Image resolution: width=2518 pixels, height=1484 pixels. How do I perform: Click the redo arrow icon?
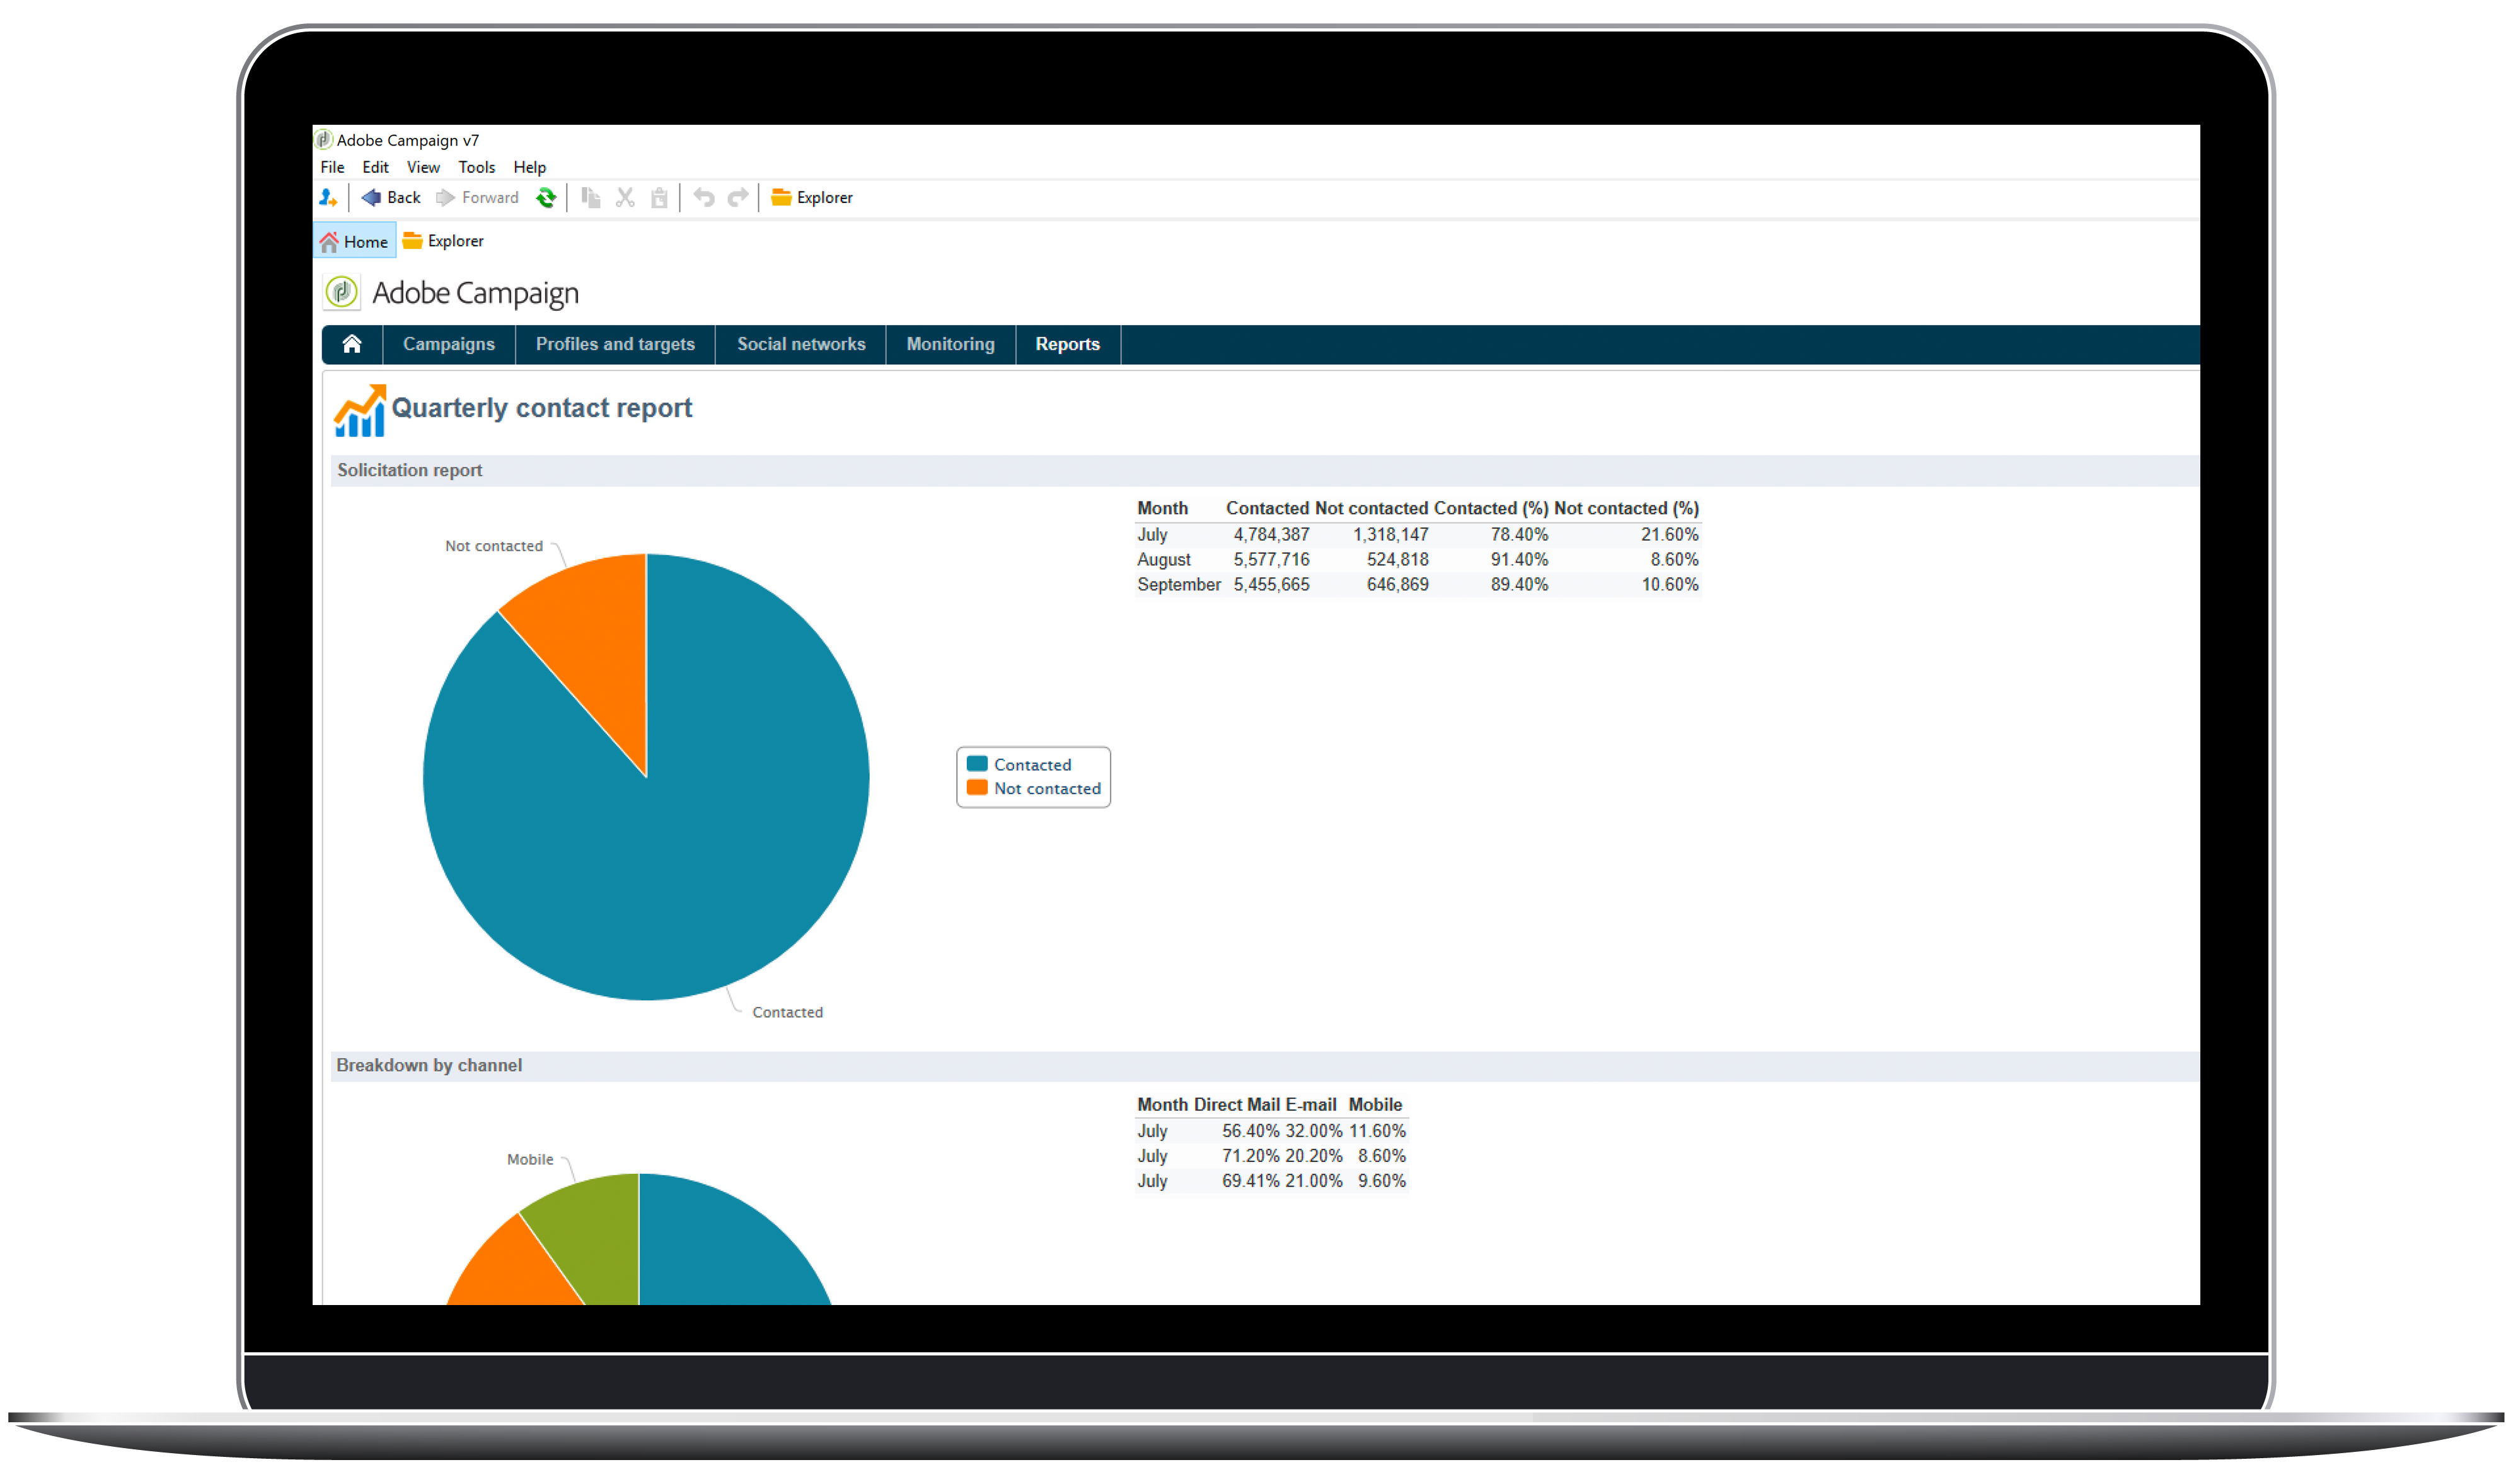click(x=738, y=198)
